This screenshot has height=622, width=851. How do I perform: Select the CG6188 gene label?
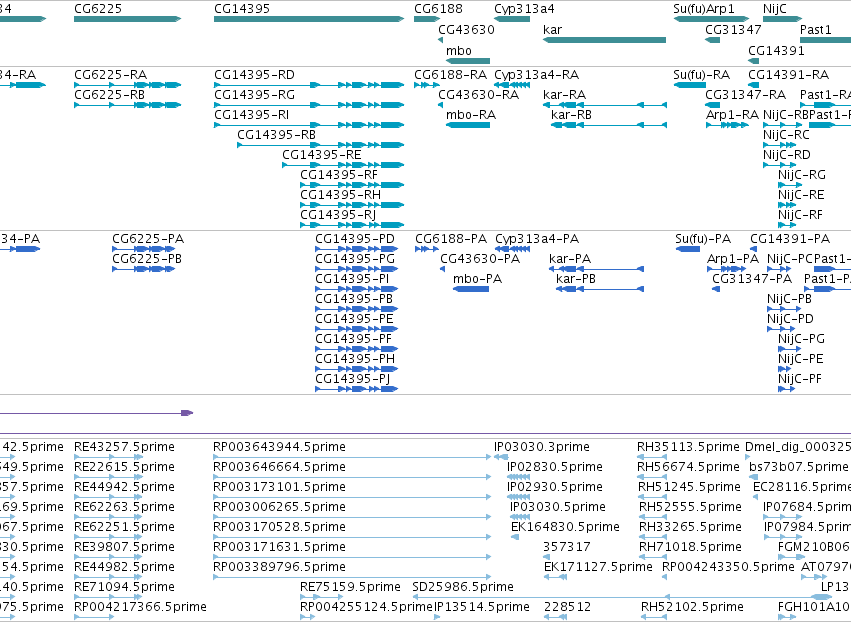click(x=439, y=9)
